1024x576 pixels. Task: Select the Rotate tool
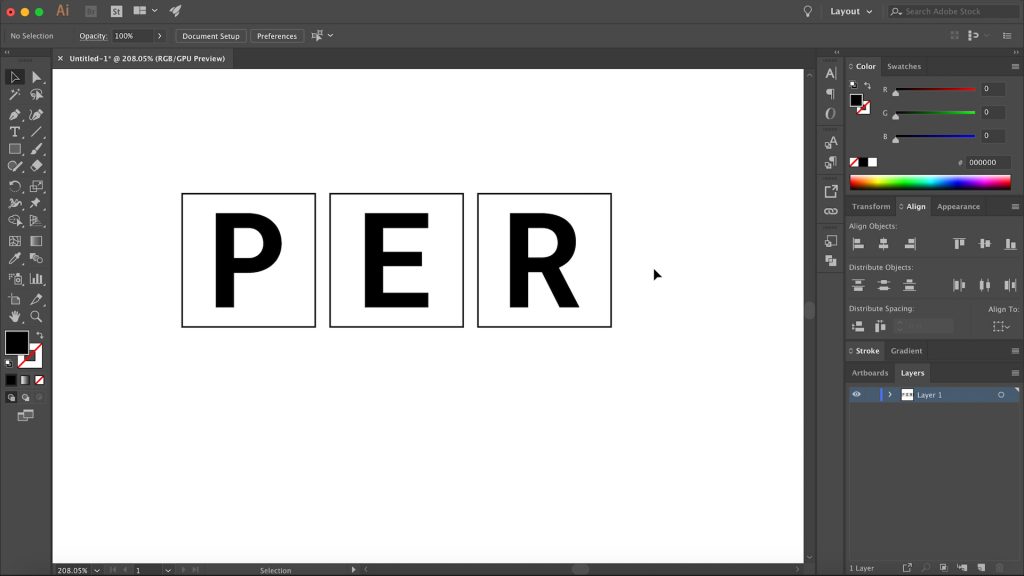coord(14,187)
